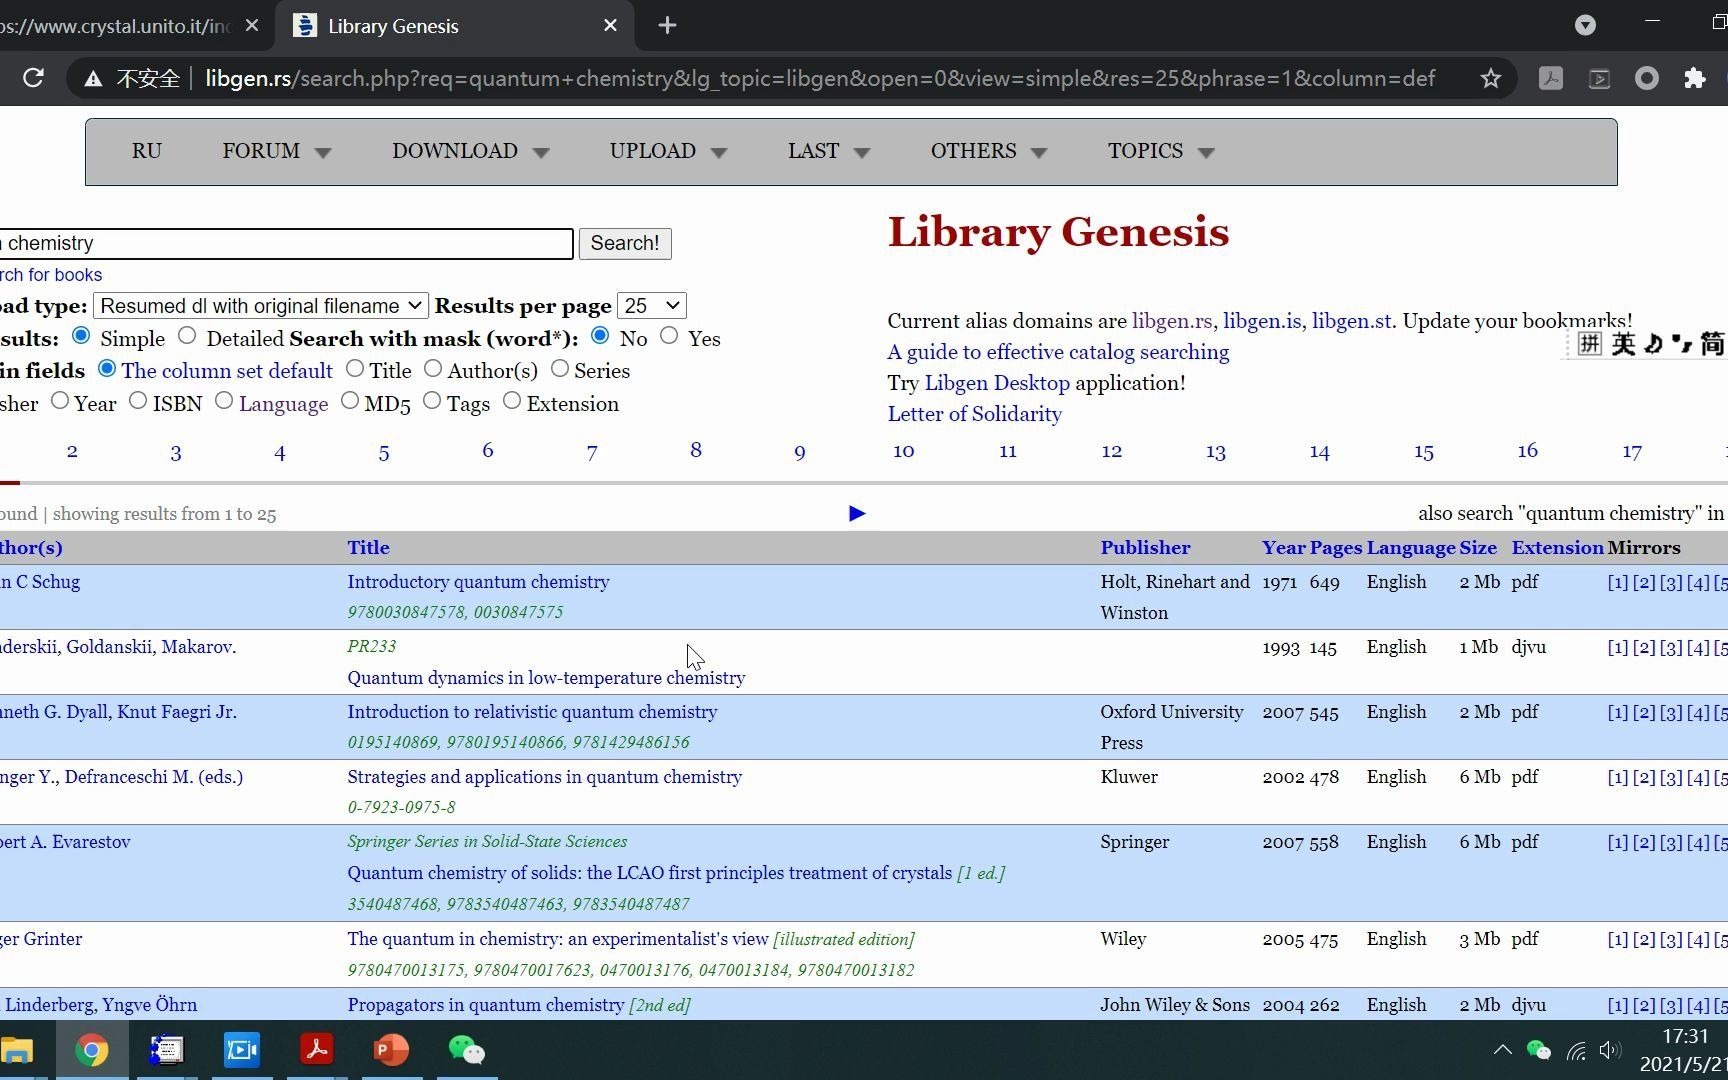The image size is (1728, 1080).
Task: Click the WeChat tray icon
Action: click(1538, 1050)
